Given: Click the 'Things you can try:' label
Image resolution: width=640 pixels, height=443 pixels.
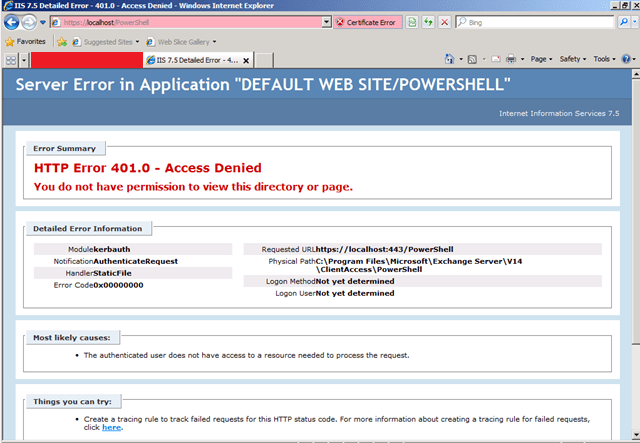Looking at the screenshot, I should (72, 401).
